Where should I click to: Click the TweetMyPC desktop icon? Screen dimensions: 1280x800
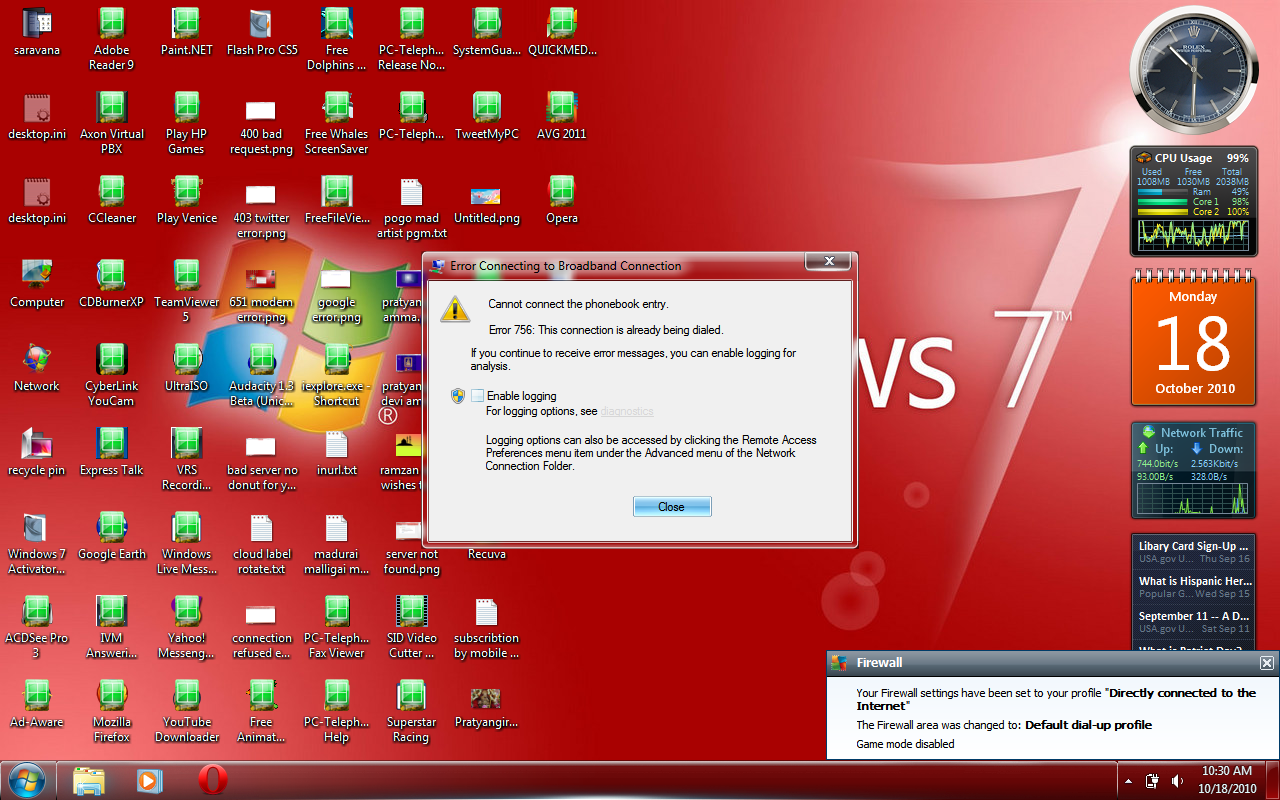tap(487, 117)
